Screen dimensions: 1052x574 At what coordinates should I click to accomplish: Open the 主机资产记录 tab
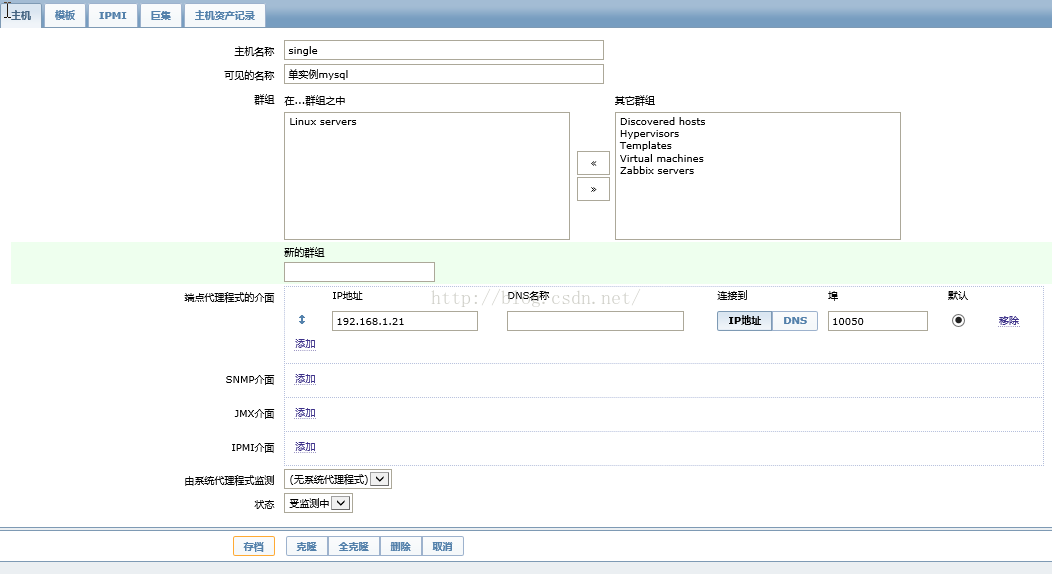[x=225, y=15]
